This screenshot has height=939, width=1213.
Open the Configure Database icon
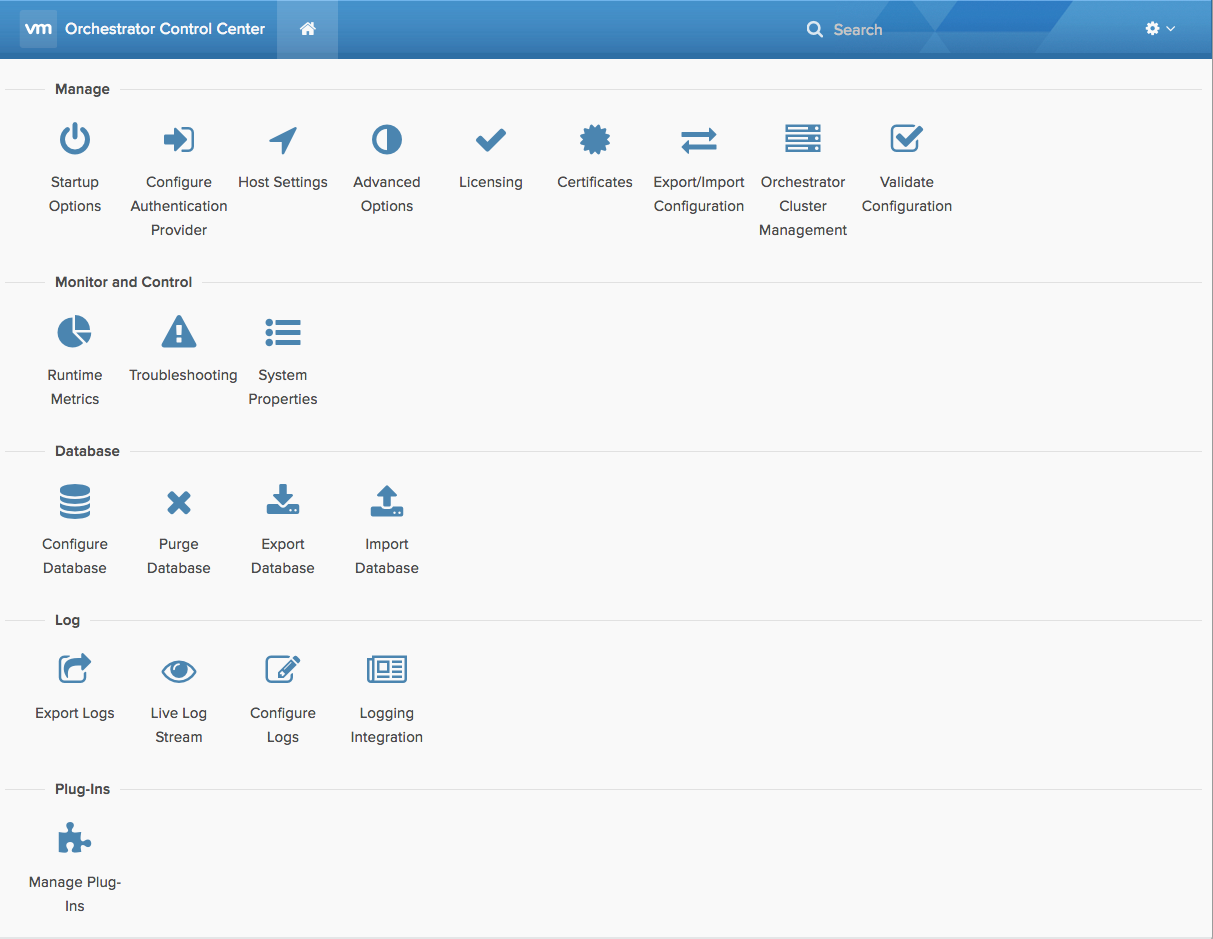[75, 501]
